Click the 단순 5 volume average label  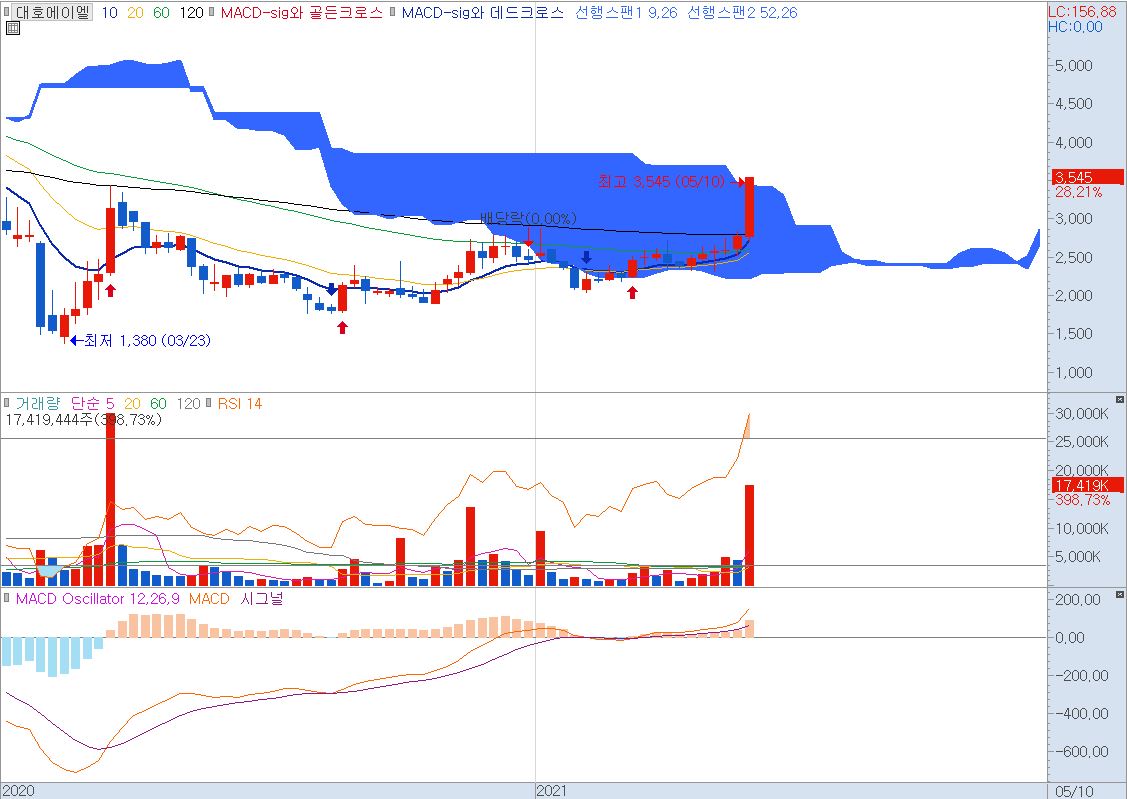[x=93, y=403]
